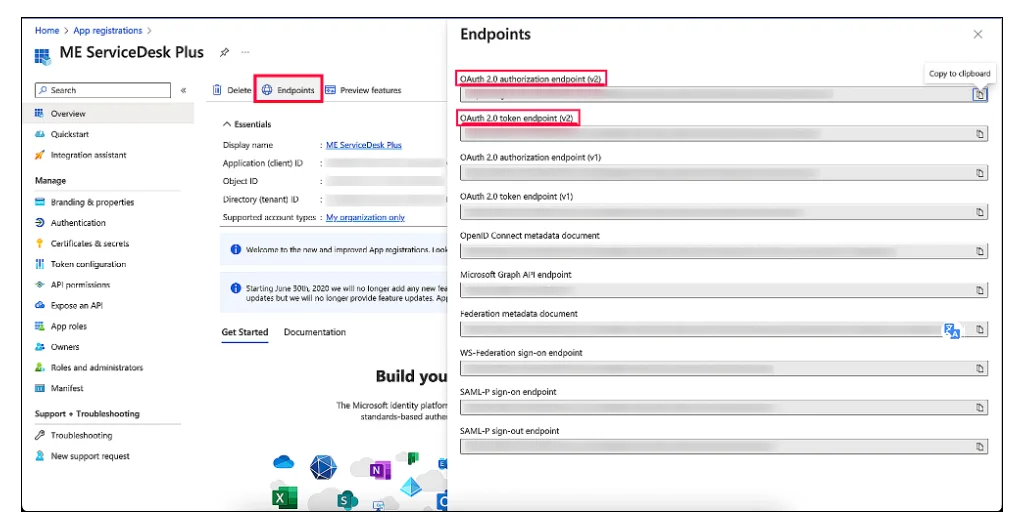Close the Endpoints panel
Viewport: 1025px width, 529px height.
[978, 34]
